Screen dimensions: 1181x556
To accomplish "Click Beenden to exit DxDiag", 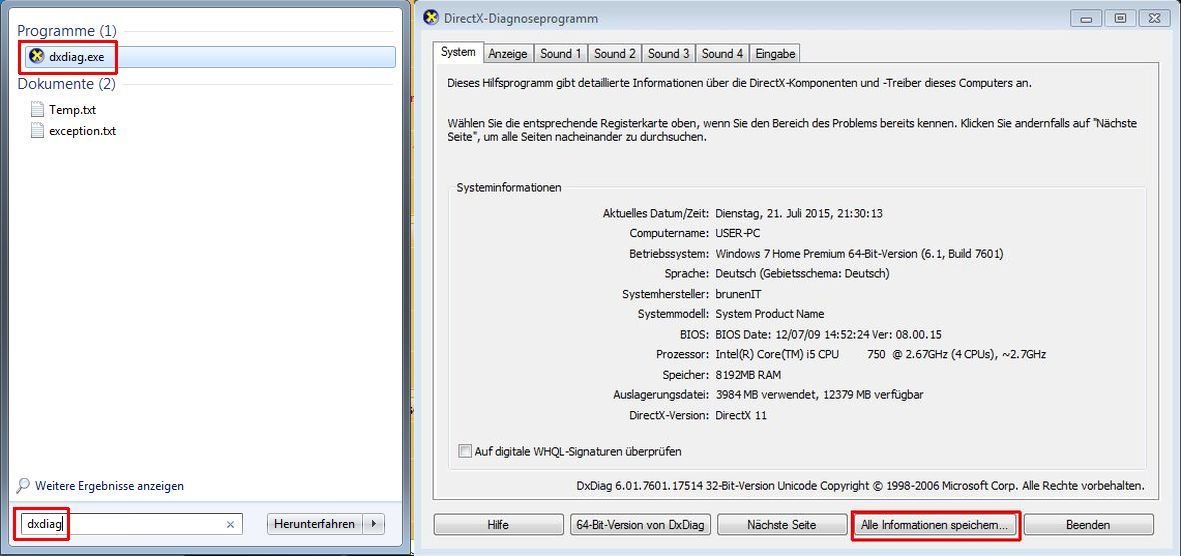I will 1088,524.
